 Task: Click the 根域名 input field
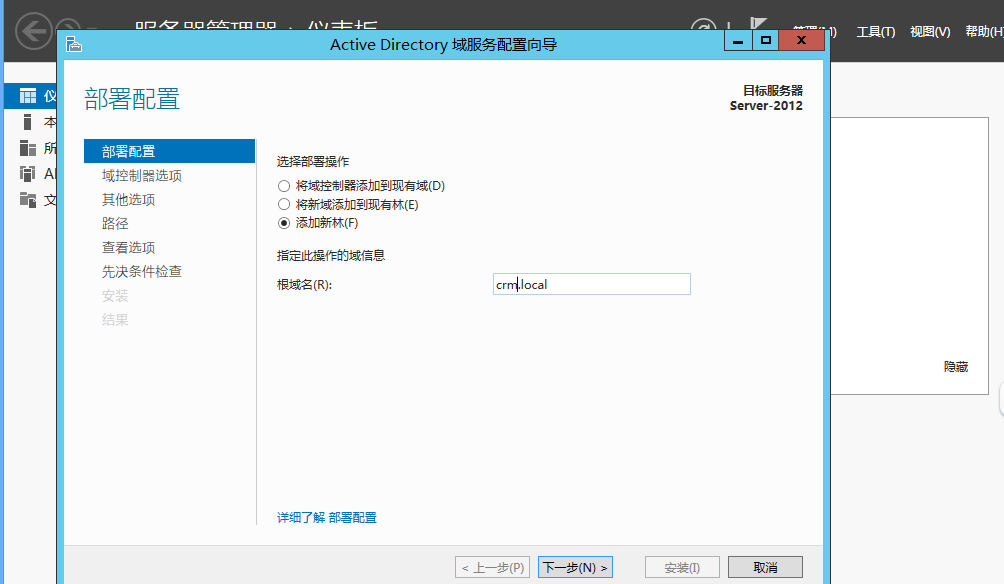click(x=592, y=284)
